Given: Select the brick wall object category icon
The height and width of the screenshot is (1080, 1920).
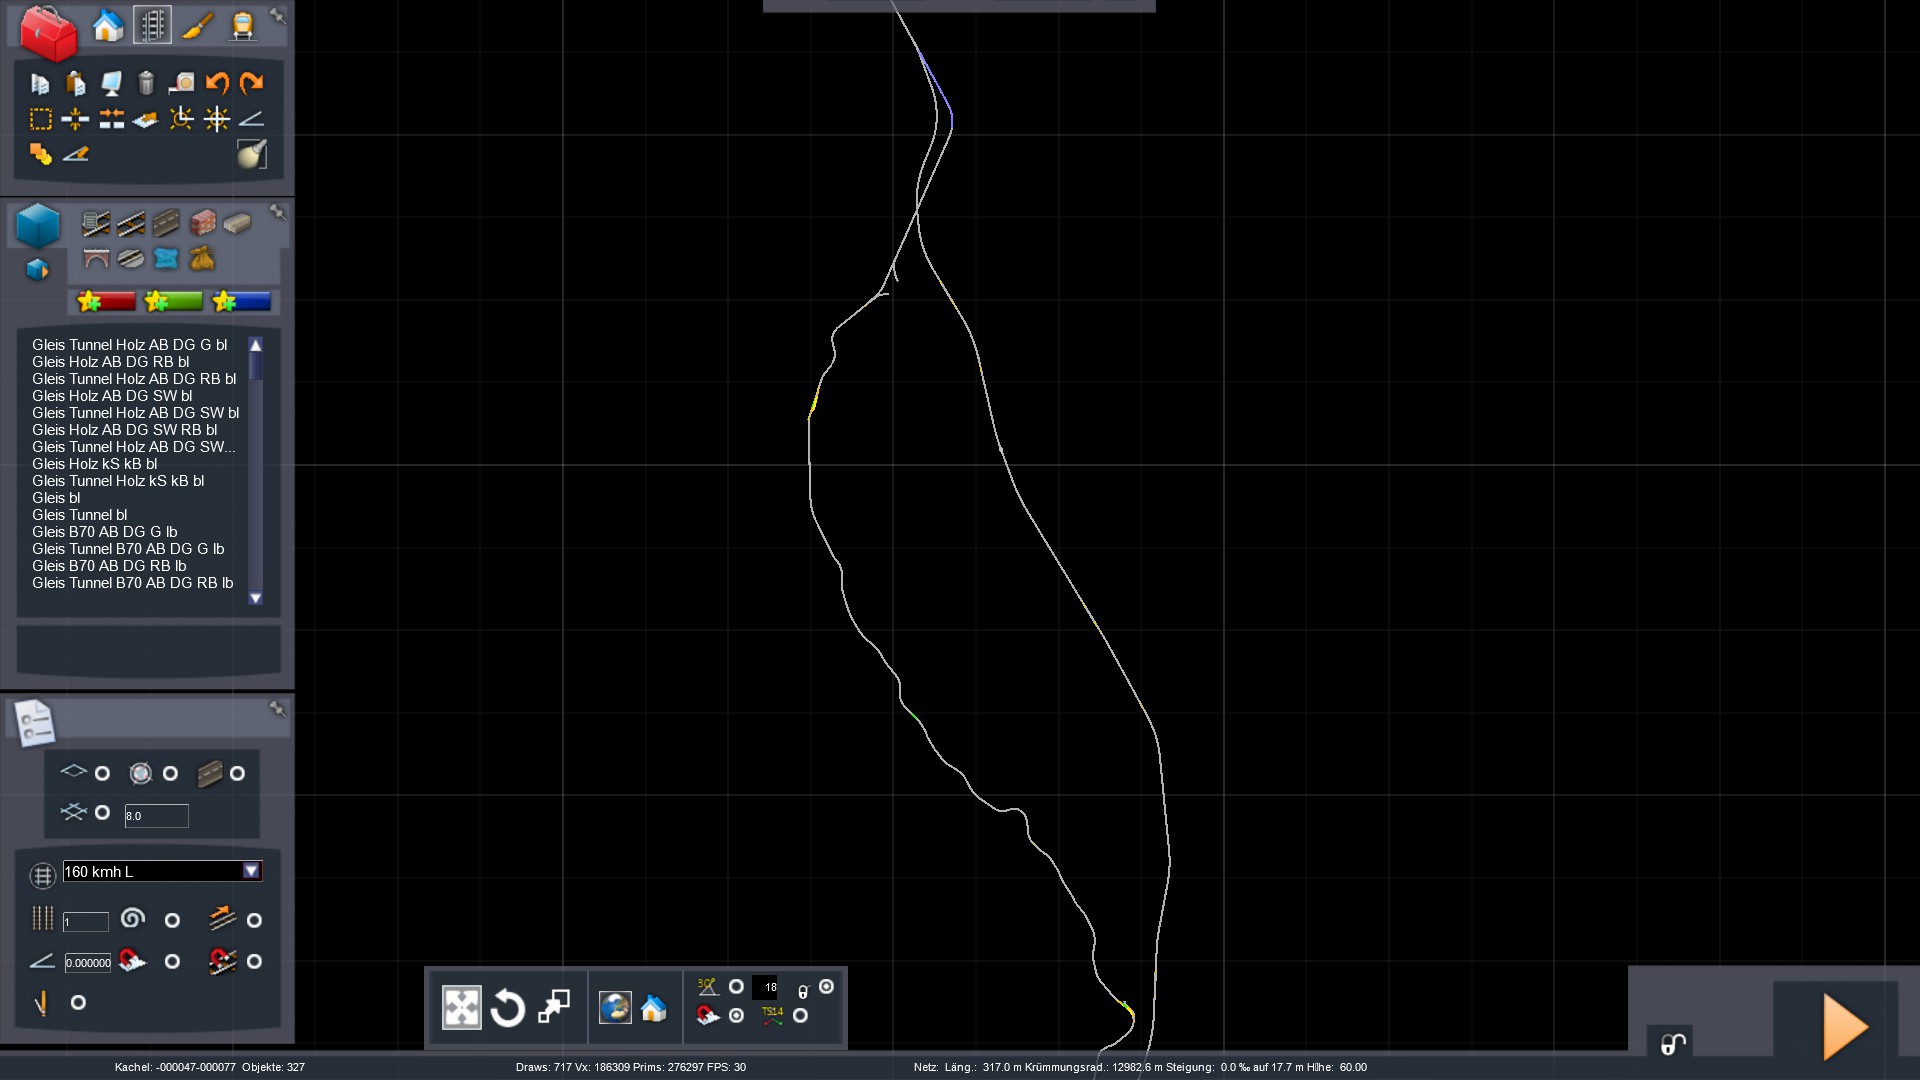Looking at the screenshot, I should coord(202,222).
